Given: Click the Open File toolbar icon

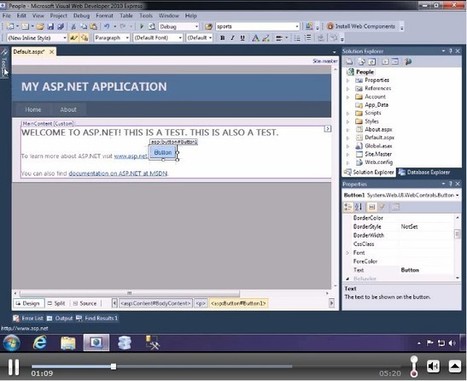Looking at the screenshot, I should click(x=40, y=26).
